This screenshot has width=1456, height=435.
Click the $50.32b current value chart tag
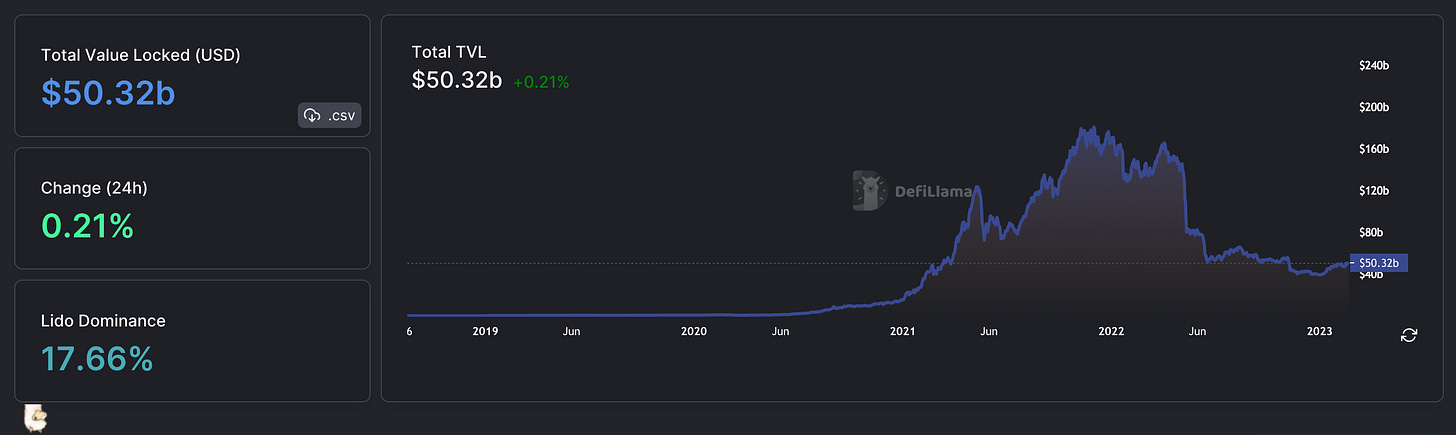1379,264
